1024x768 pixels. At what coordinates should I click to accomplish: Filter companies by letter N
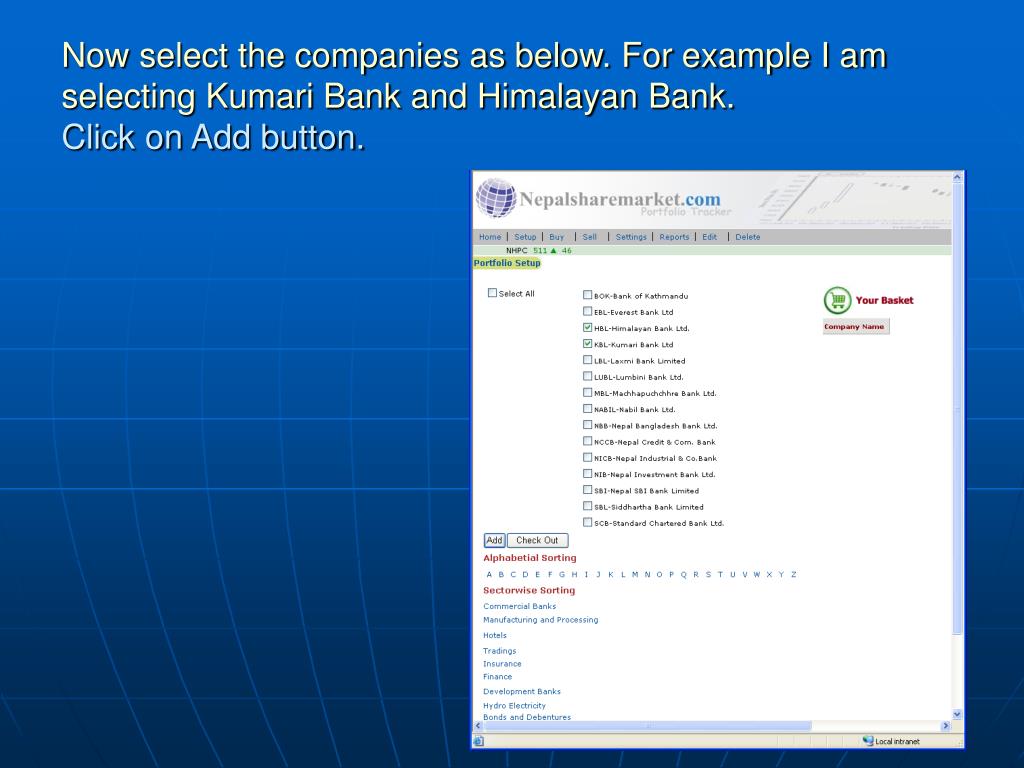[x=647, y=575]
